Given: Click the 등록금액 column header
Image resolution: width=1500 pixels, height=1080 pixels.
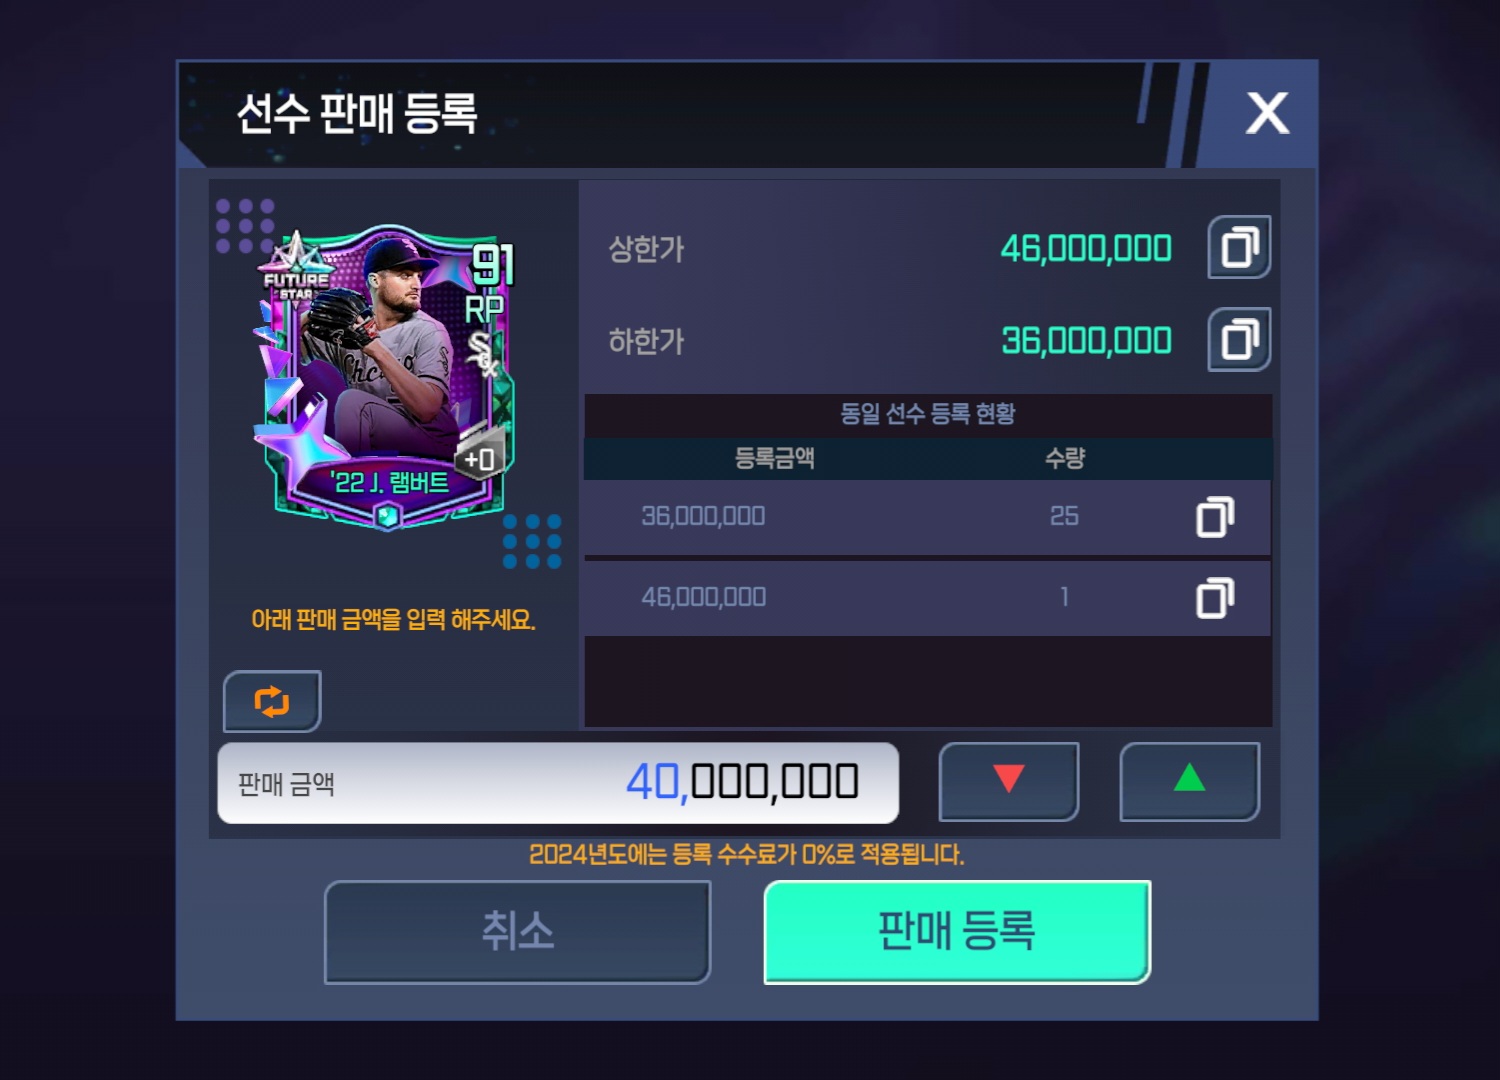Looking at the screenshot, I should click(775, 458).
